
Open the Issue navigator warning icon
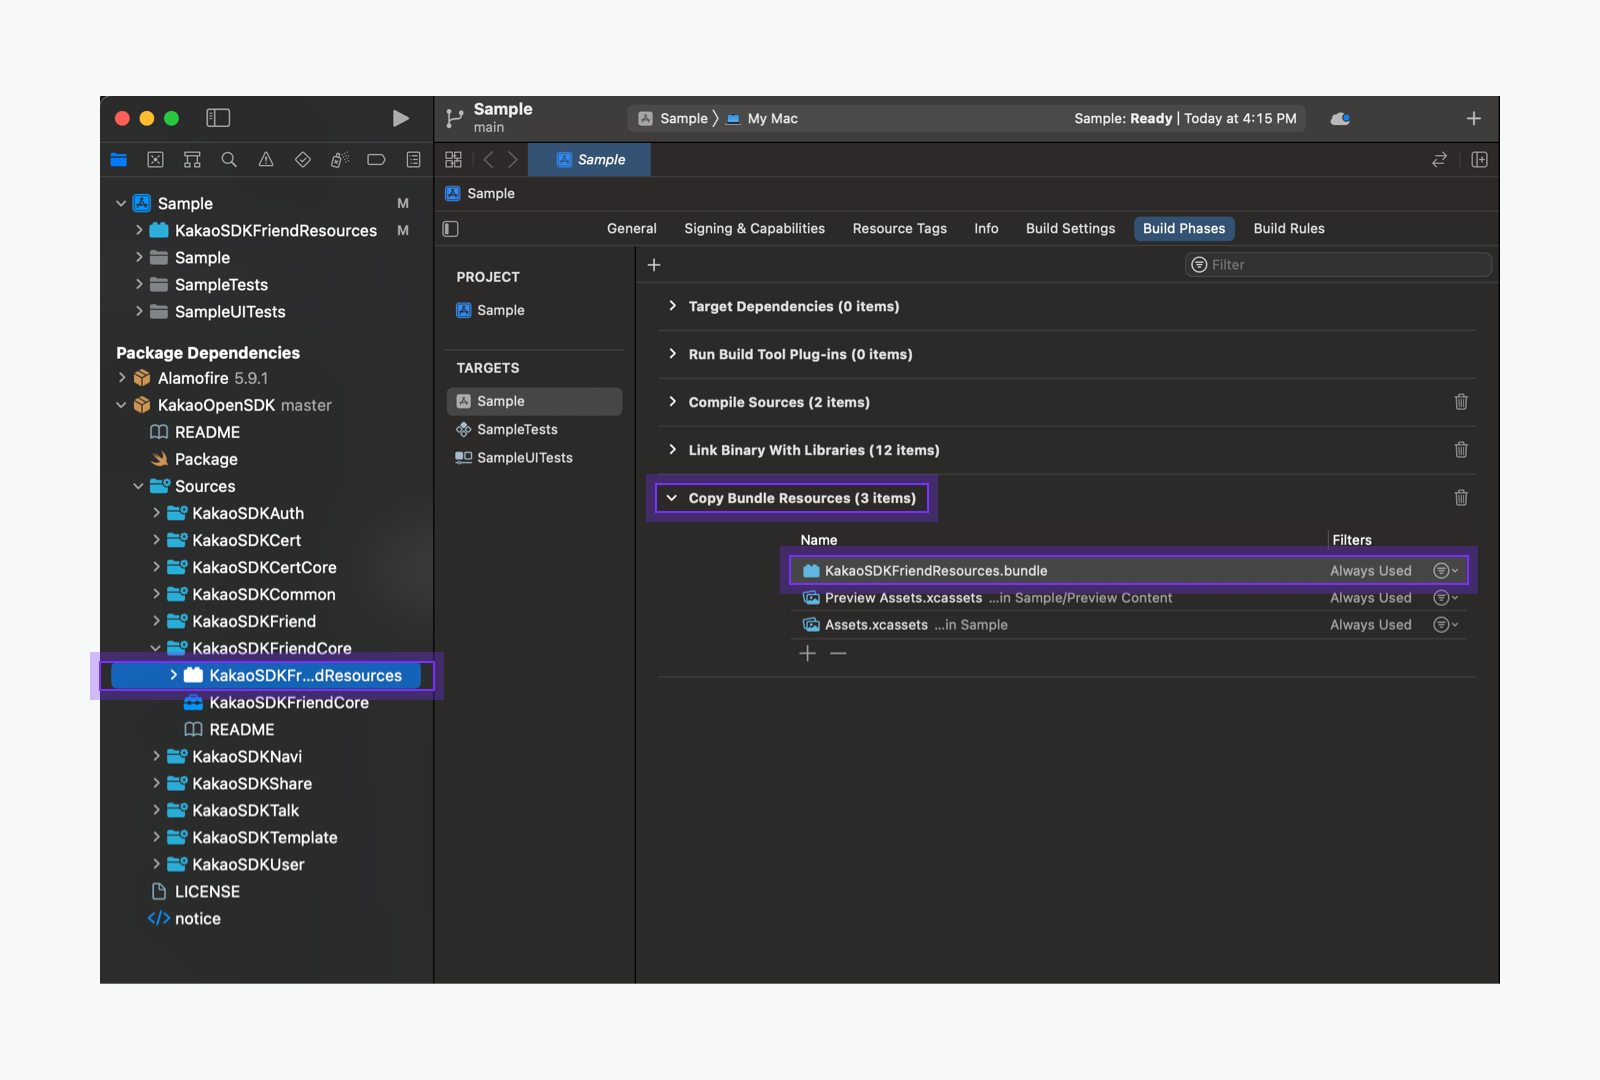click(x=266, y=159)
